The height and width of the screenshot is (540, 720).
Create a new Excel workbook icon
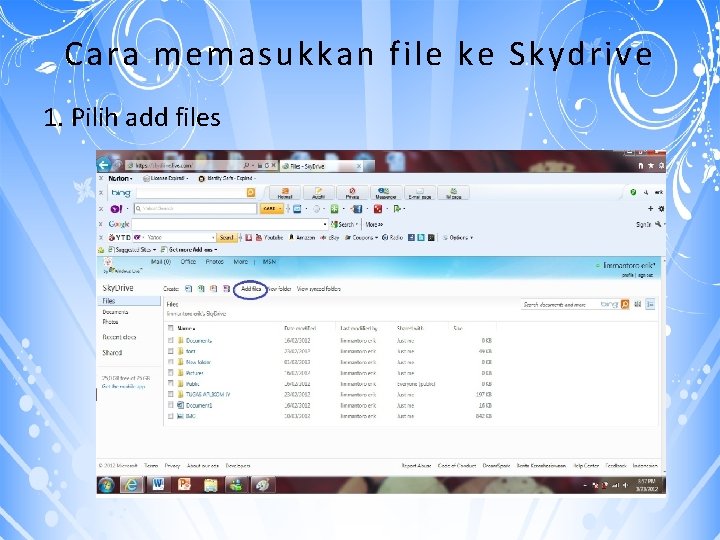pyautogui.click(x=201, y=289)
